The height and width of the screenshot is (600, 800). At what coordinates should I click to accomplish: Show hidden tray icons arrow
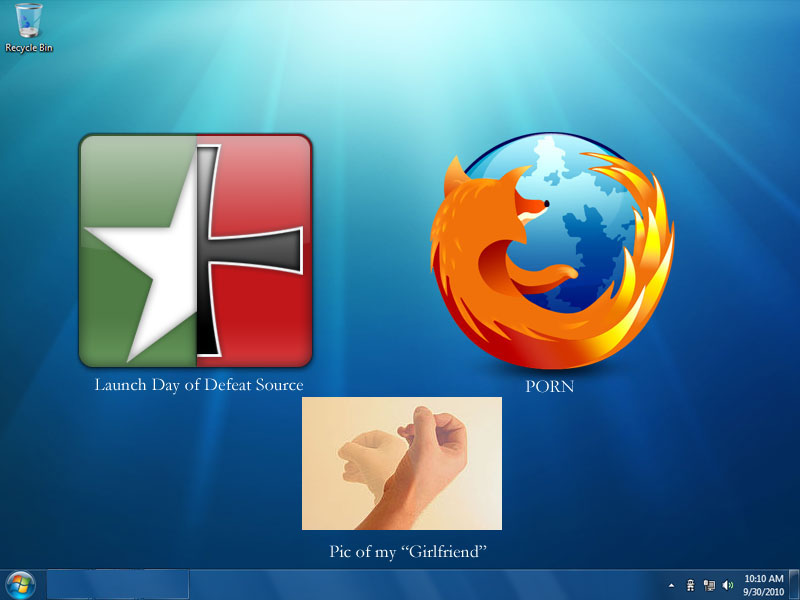(x=671, y=585)
